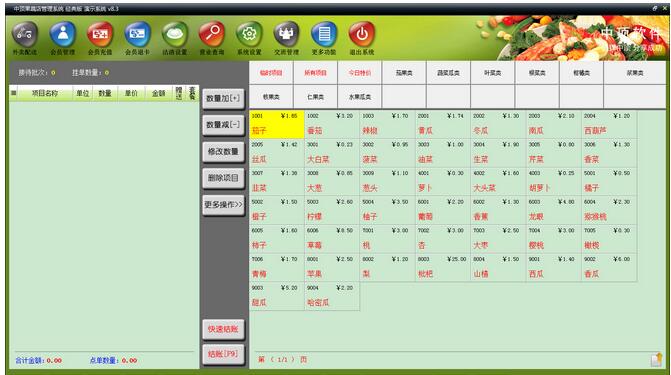This screenshot has width=671, height=375.
Task: Select item 6006 草莓
Action: [332, 239]
